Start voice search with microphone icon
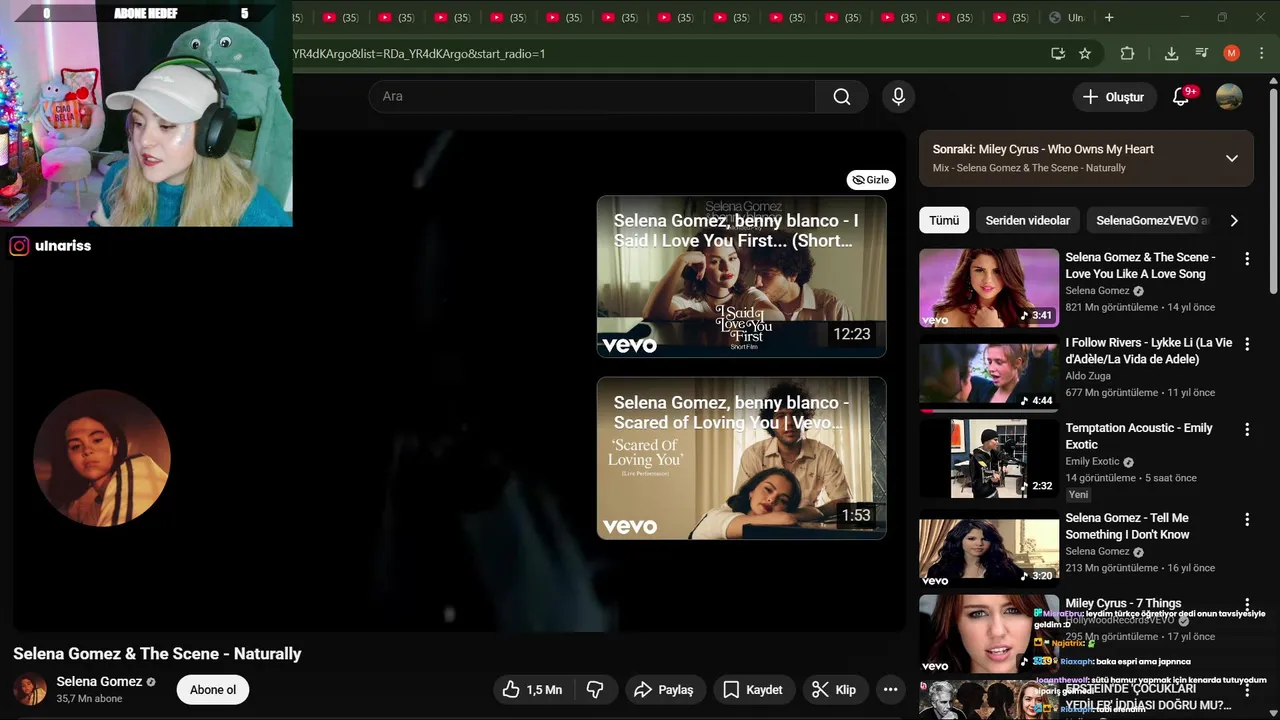The height and width of the screenshot is (720, 1280). pyautogui.click(x=898, y=96)
